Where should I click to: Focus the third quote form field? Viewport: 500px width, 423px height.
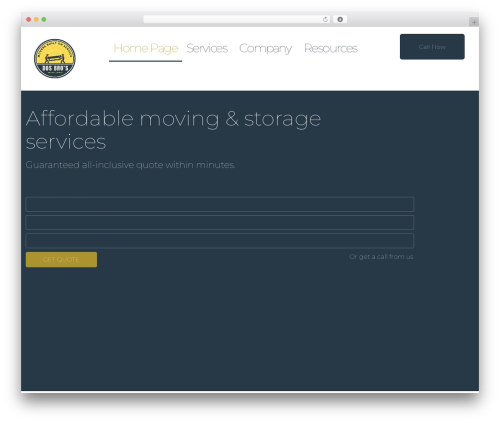tap(220, 241)
